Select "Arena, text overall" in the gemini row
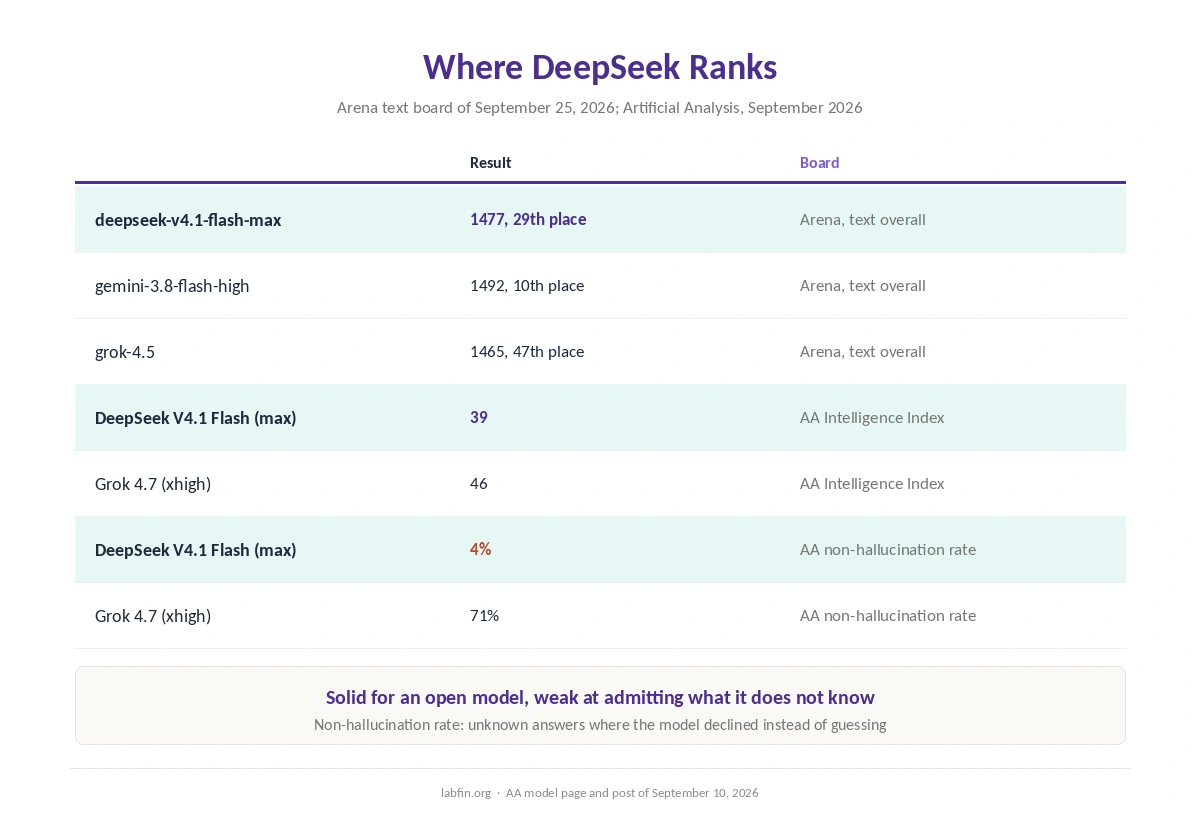 (863, 285)
